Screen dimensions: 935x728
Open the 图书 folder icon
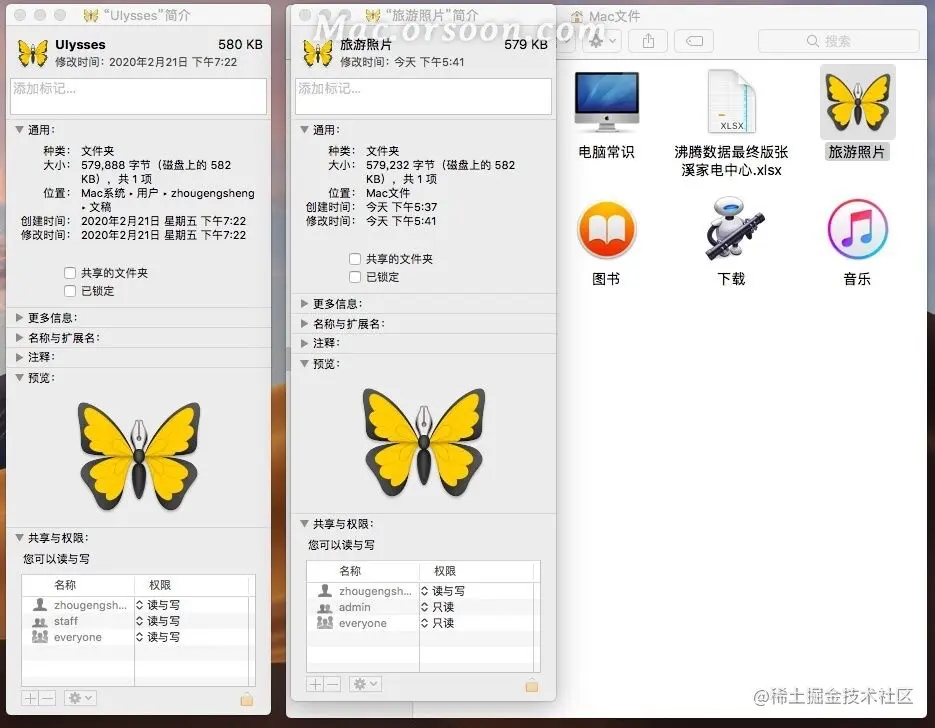pyautogui.click(x=606, y=230)
